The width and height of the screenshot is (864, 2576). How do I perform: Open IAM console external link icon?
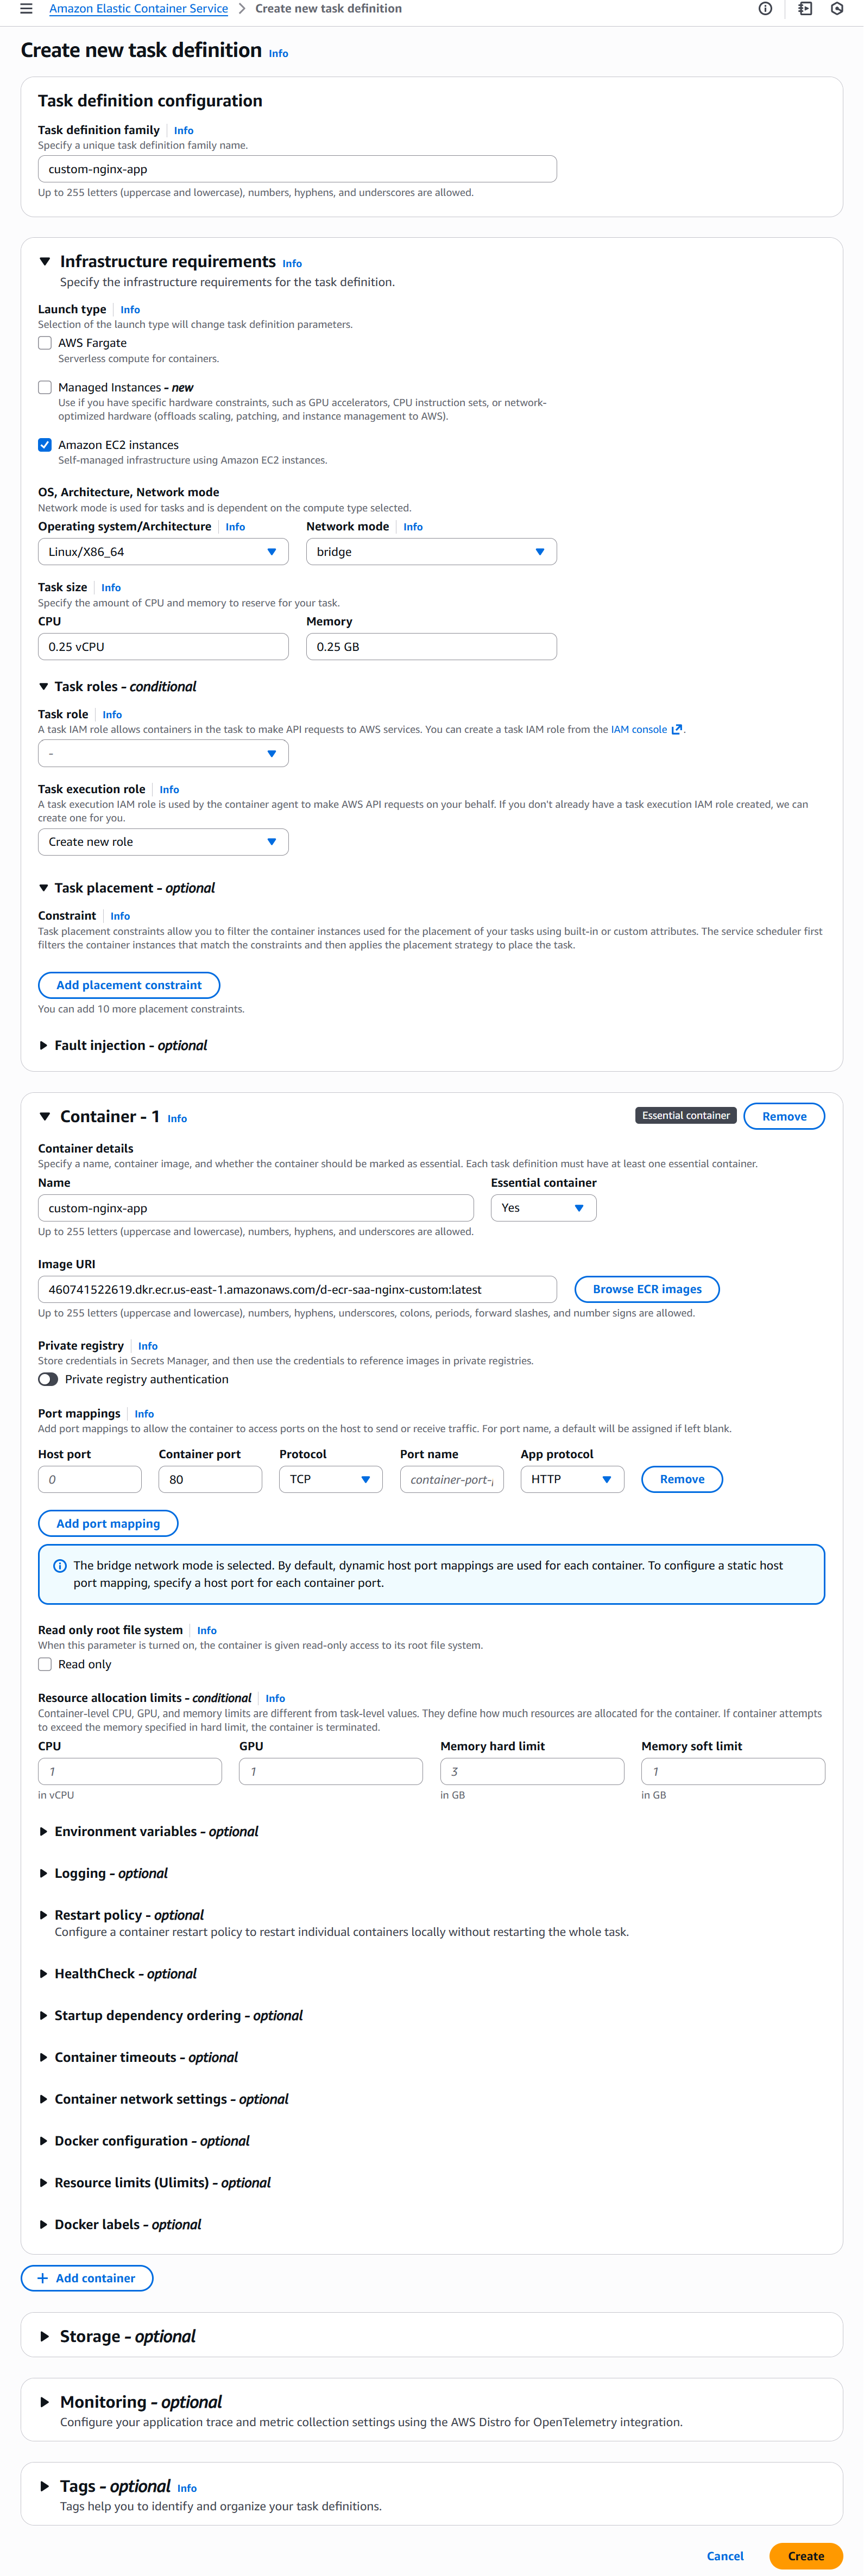pyautogui.click(x=677, y=730)
